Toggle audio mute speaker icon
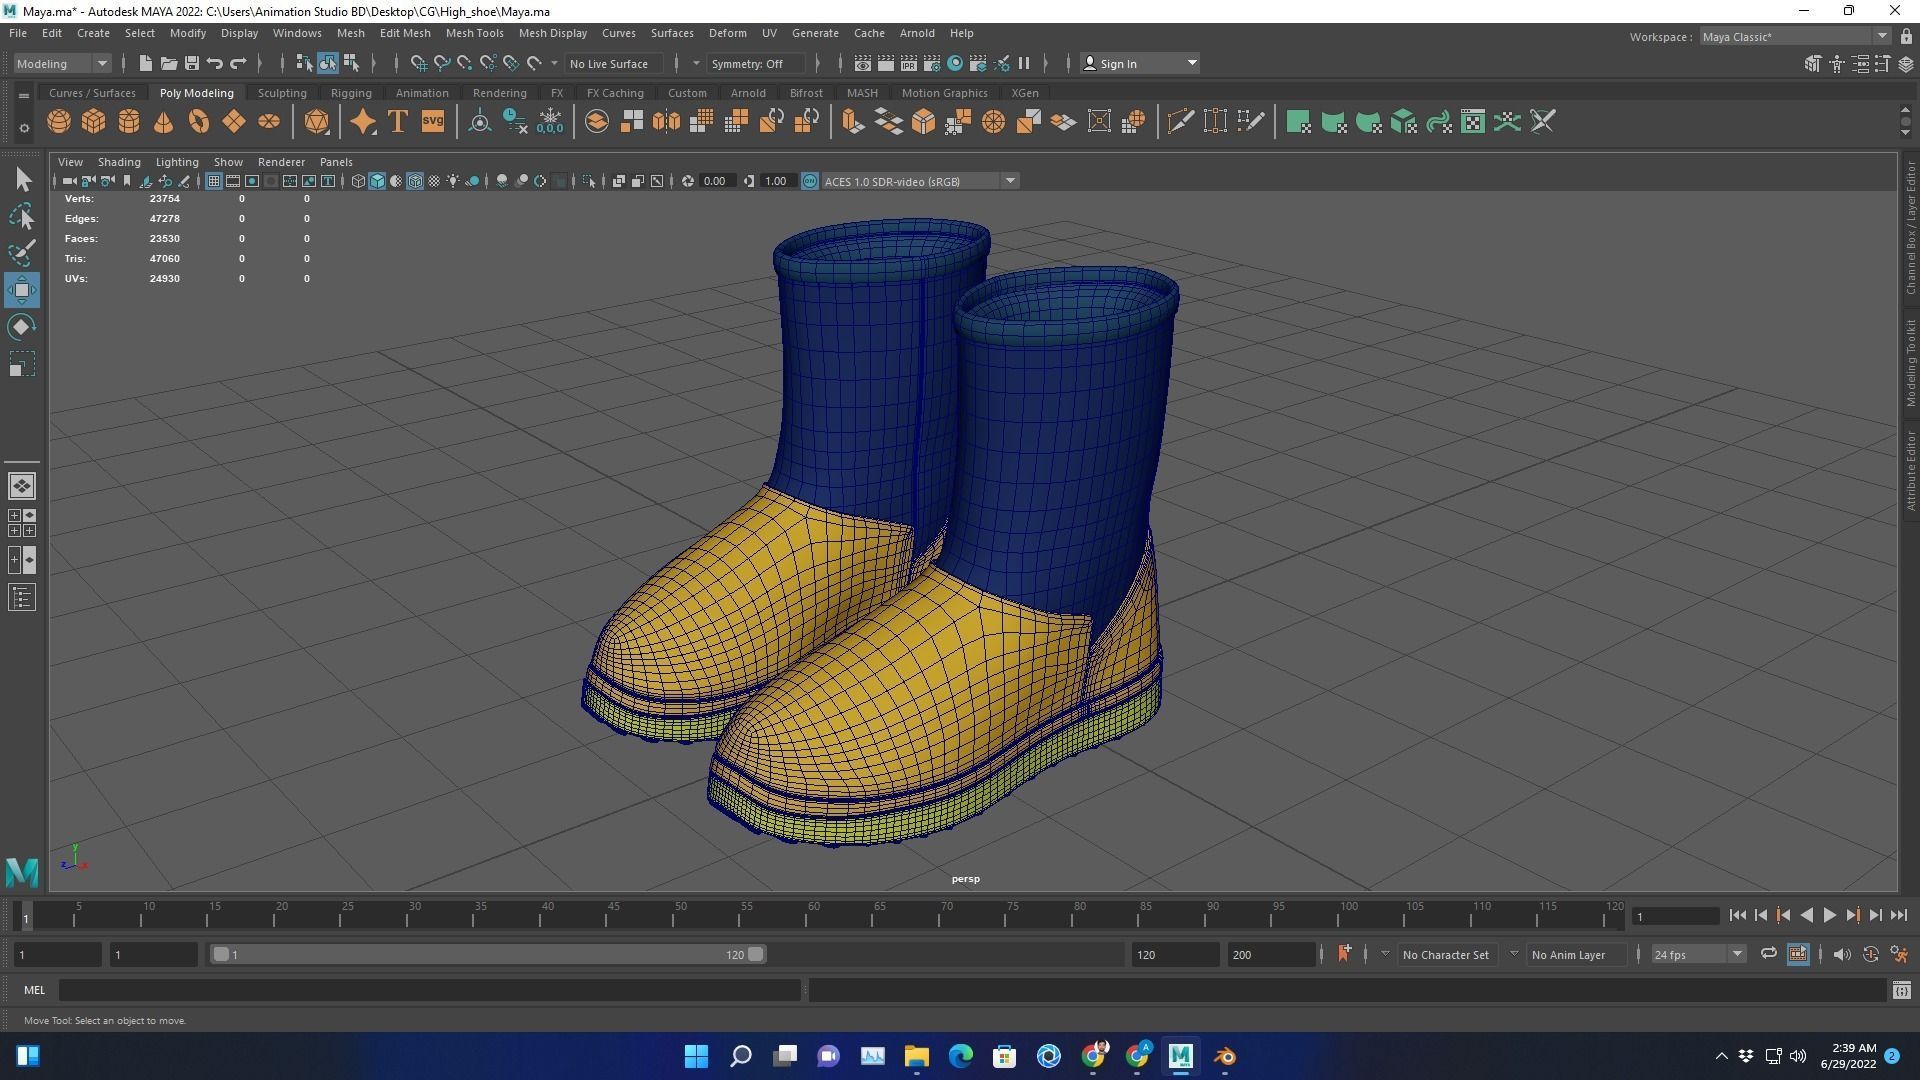Image resolution: width=1920 pixels, height=1080 pixels. tap(1842, 954)
